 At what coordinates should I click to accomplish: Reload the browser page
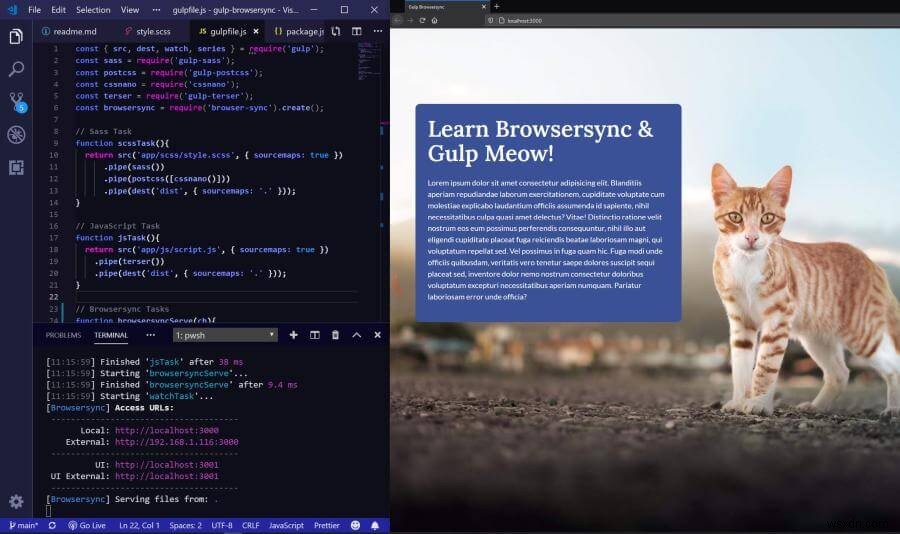coord(422,20)
